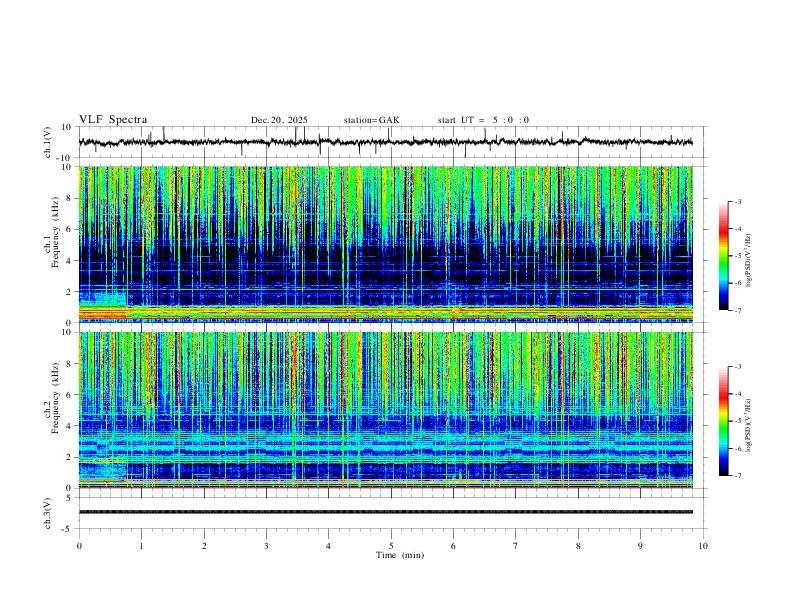Click the 'station=GAK' label

371,120
